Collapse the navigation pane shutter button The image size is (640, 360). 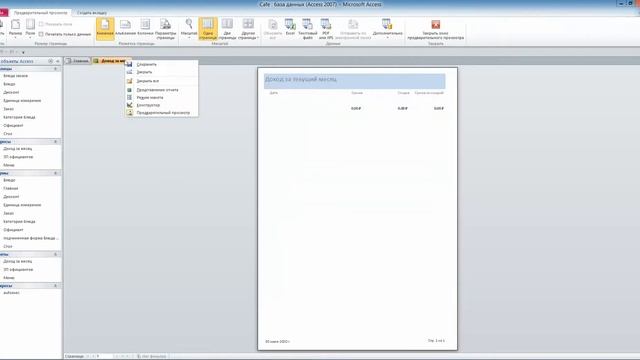pos(58,61)
